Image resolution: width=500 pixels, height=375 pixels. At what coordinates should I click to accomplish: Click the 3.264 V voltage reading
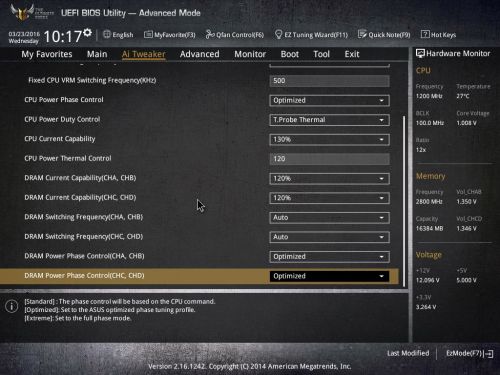(426, 307)
